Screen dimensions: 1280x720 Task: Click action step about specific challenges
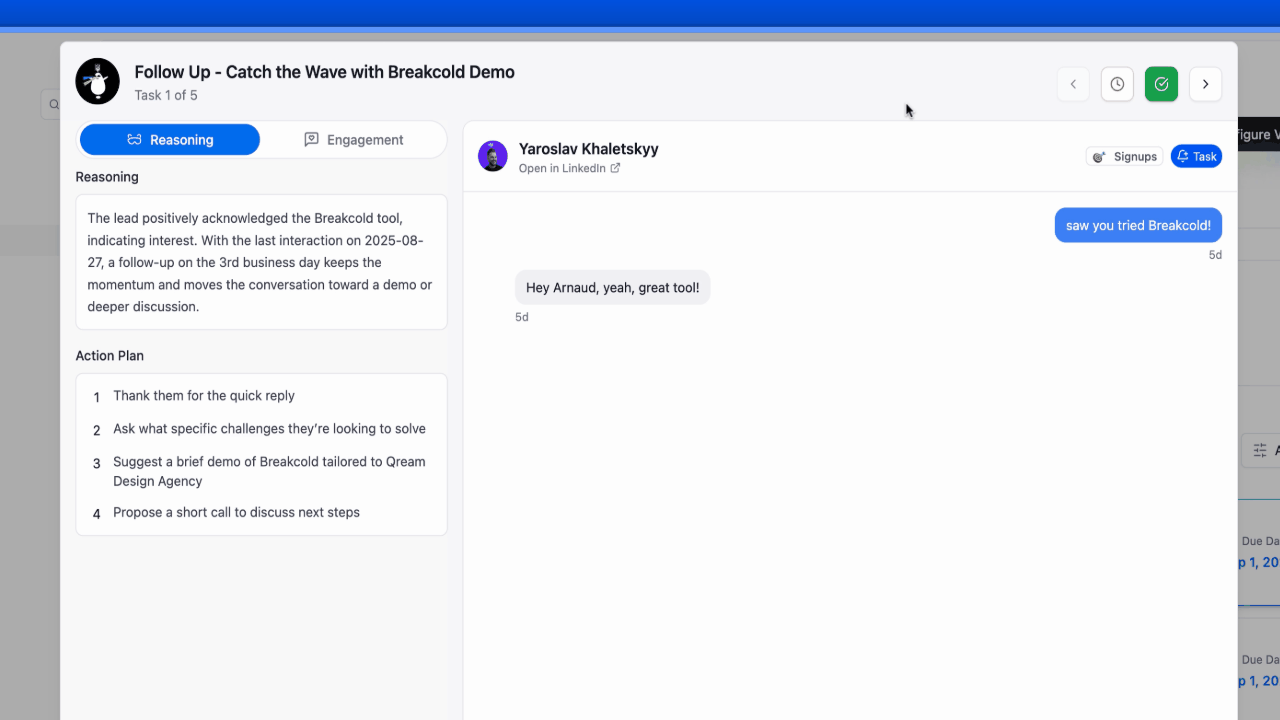[269, 429]
